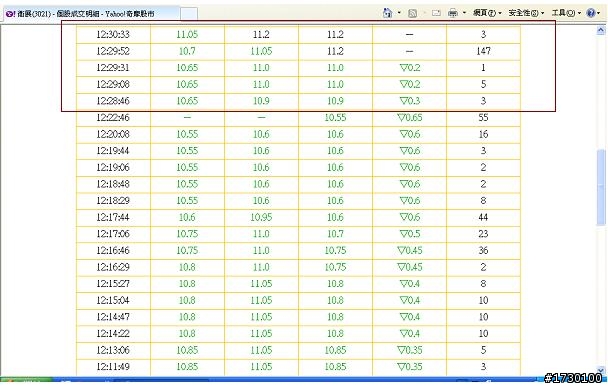The width and height of the screenshot is (608, 386).
Task: Click volume 147 in the 12:29:52 row
Action: point(483,51)
